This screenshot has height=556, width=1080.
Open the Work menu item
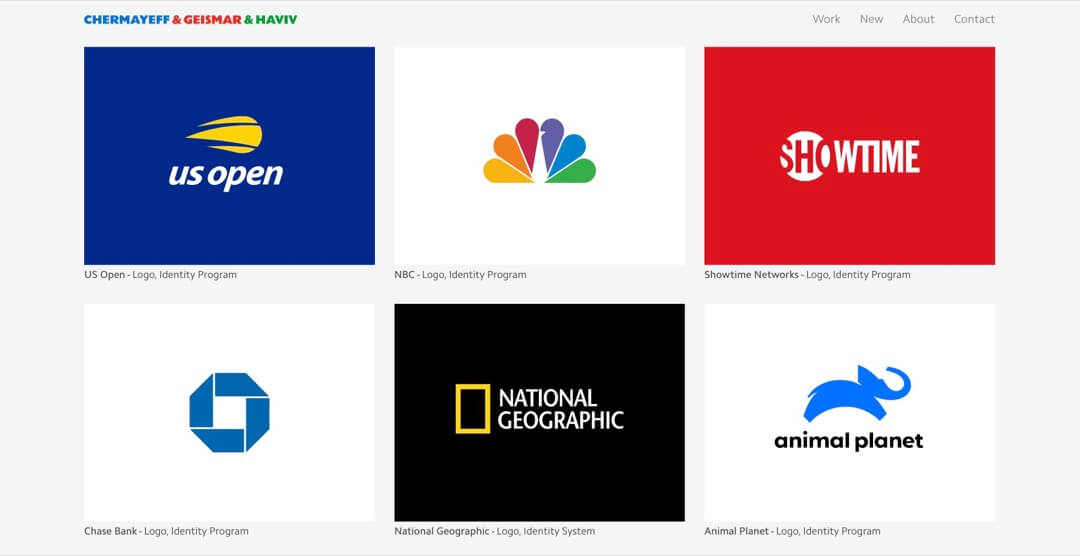tap(826, 19)
